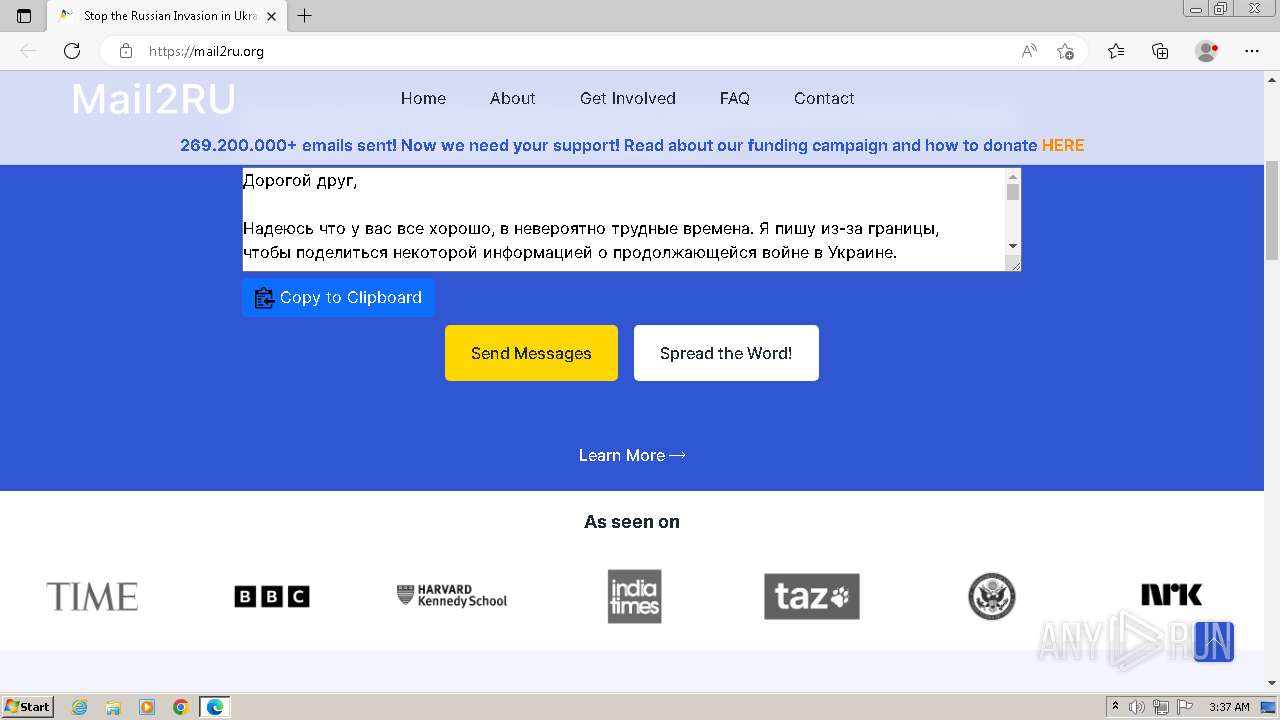Open File Explorer from taskbar

click(x=113, y=707)
